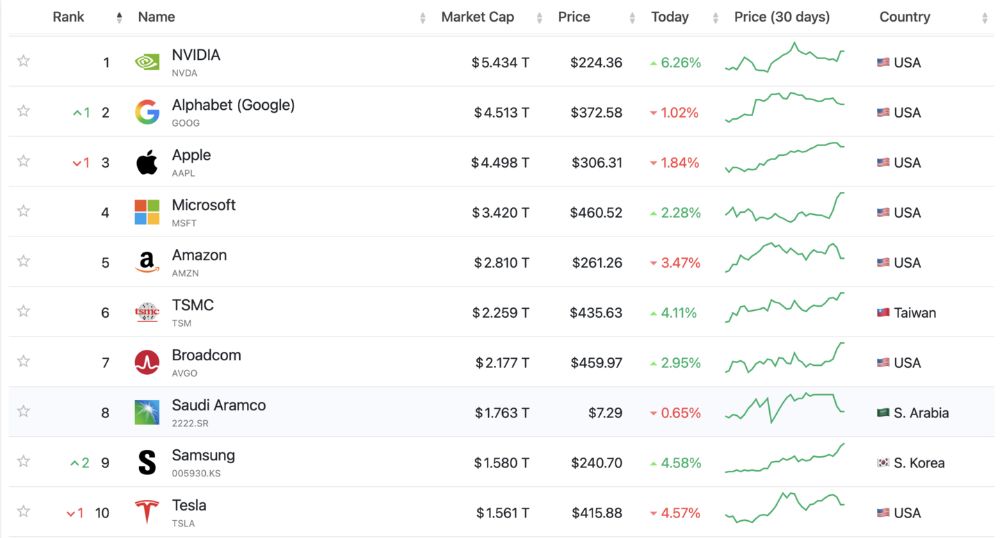This screenshot has height=538, width=1000.
Task: Click the NVIDIA logo icon
Action: tap(147, 62)
